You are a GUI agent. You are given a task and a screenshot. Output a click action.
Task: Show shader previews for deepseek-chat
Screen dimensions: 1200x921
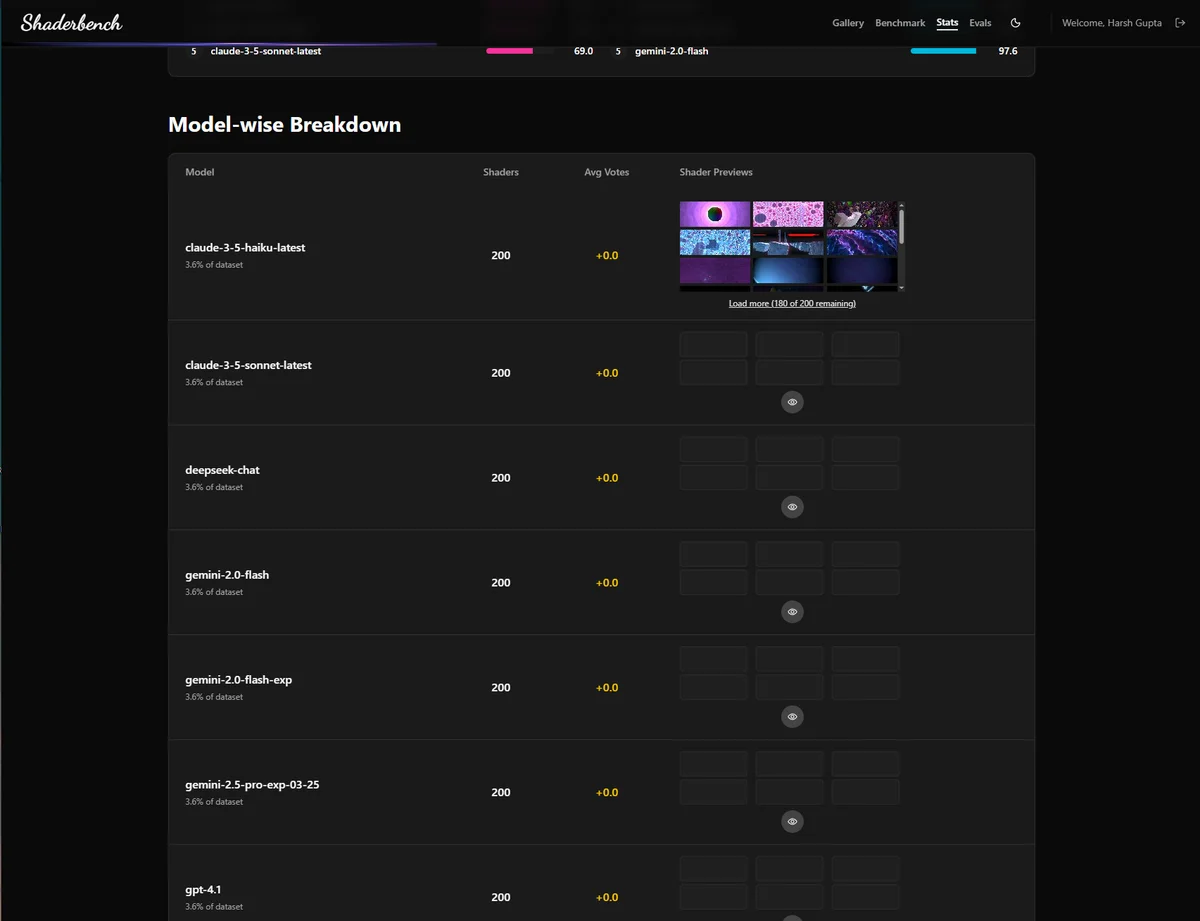(x=791, y=506)
